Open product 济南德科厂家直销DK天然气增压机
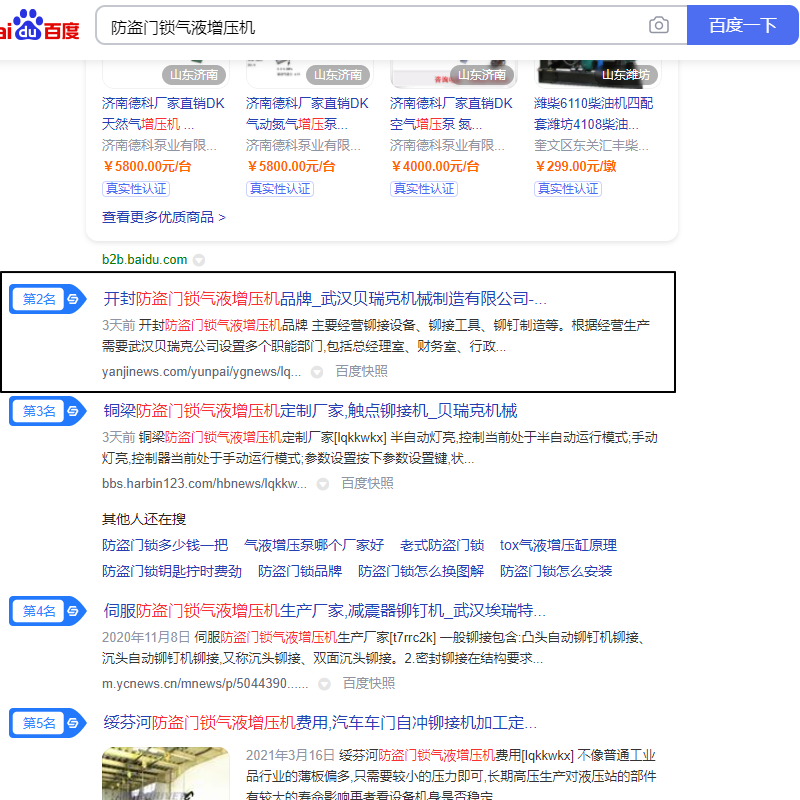 coord(163,113)
